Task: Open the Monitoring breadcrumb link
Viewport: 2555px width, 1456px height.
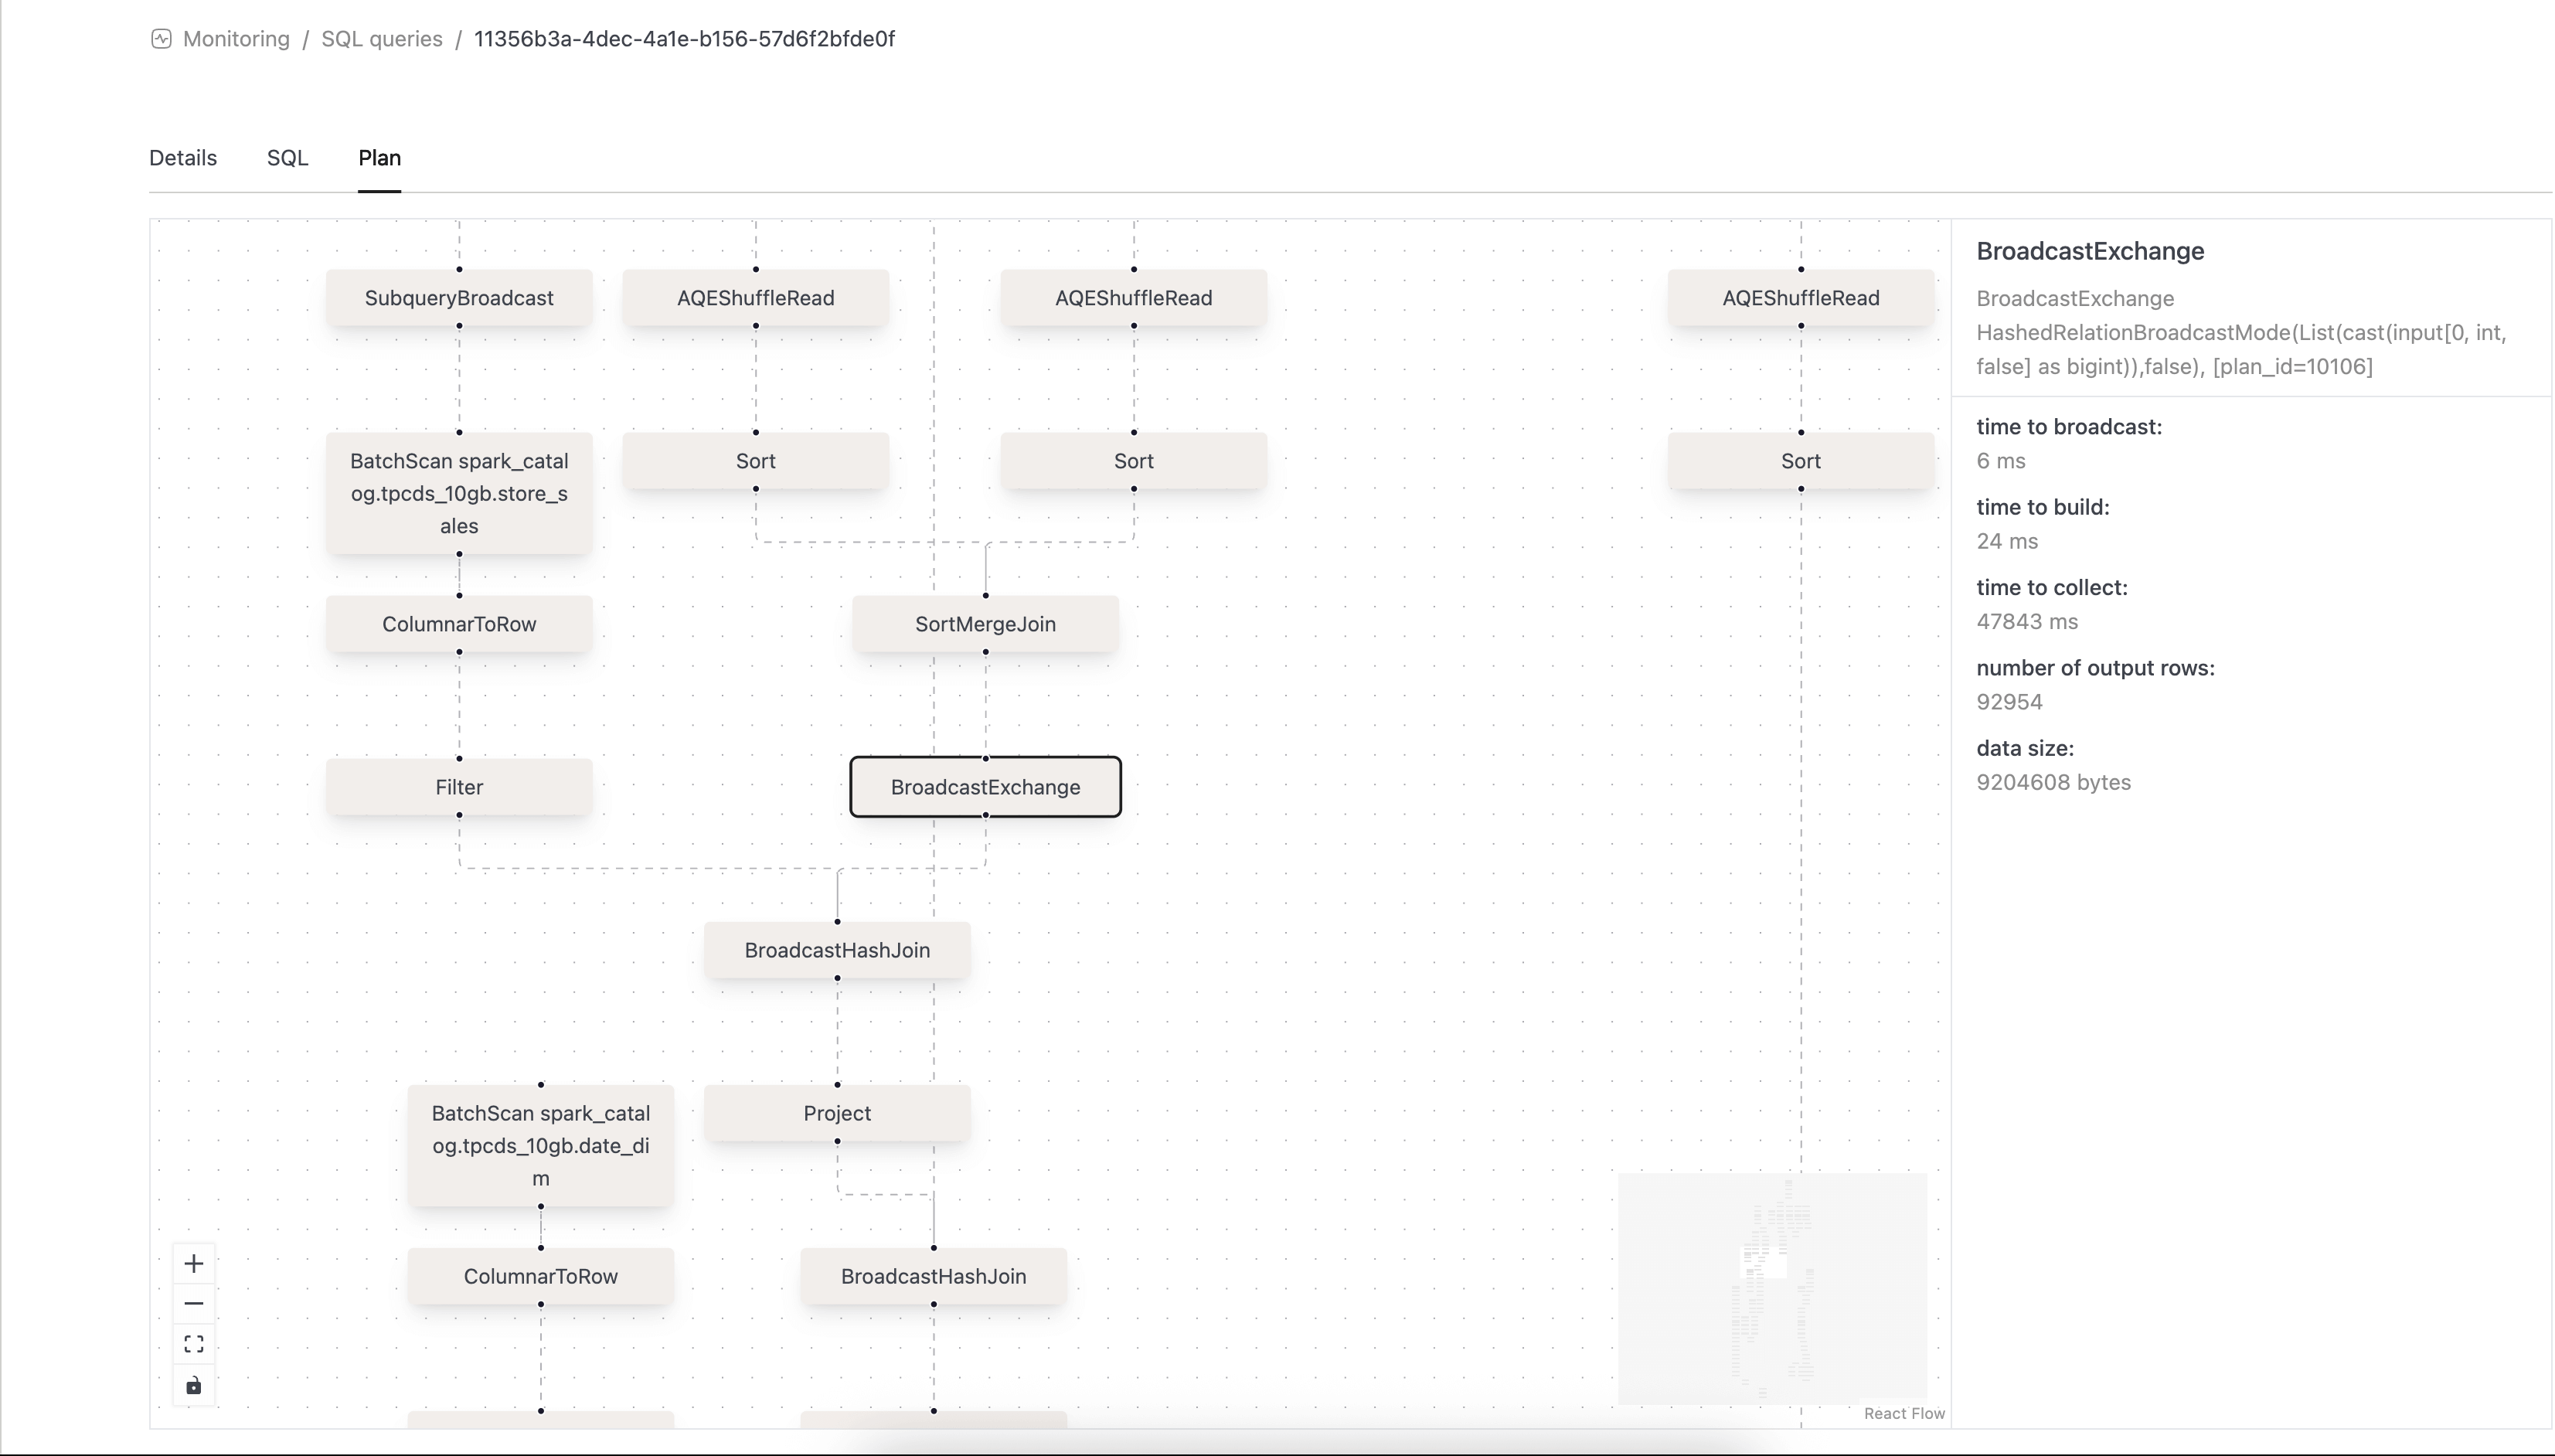Action: pos(236,39)
